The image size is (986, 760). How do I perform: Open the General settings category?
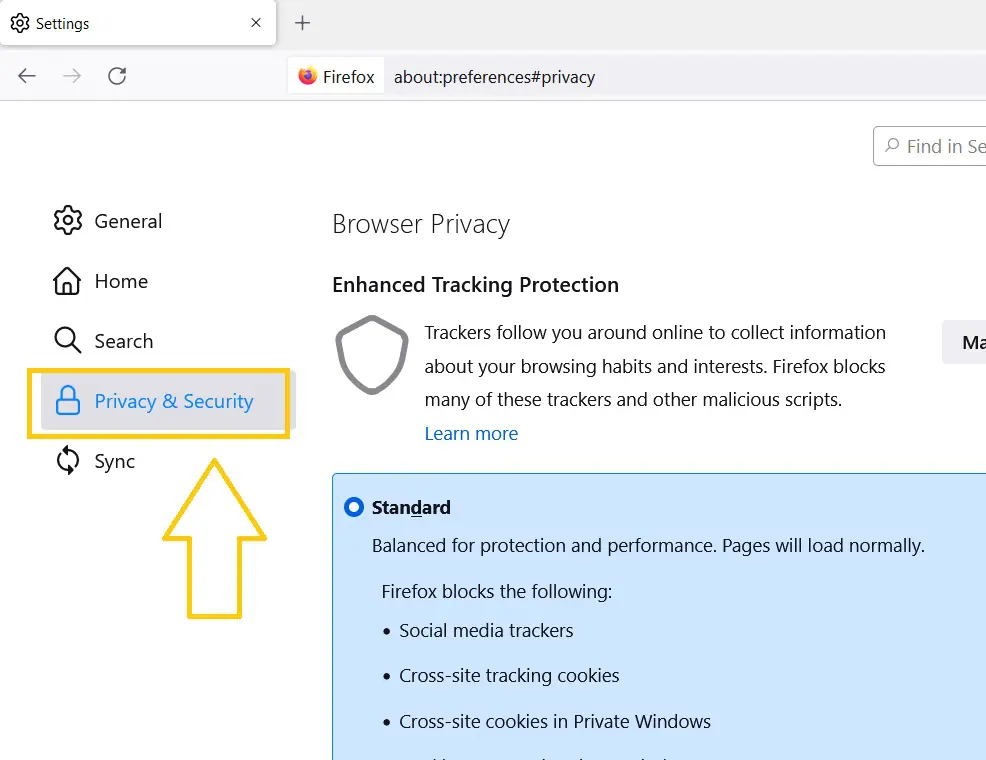pyautogui.click(x=107, y=221)
